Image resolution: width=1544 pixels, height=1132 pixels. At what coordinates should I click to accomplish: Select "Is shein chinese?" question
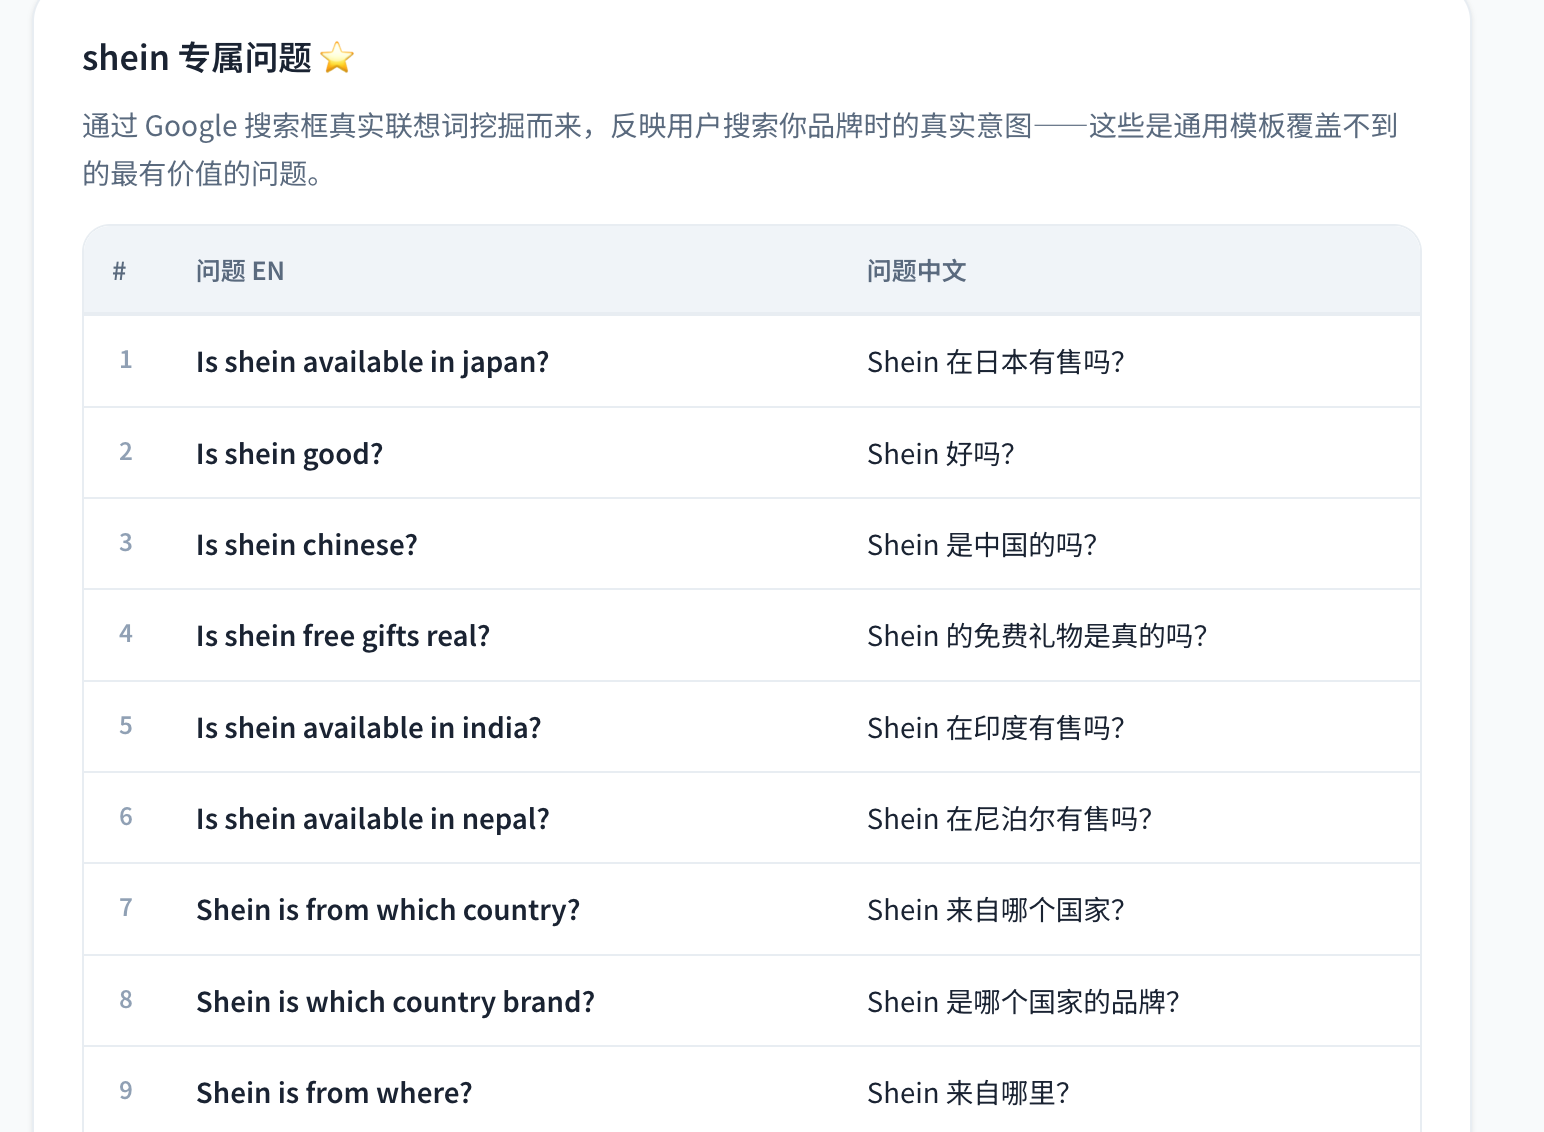[x=306, y=545]
